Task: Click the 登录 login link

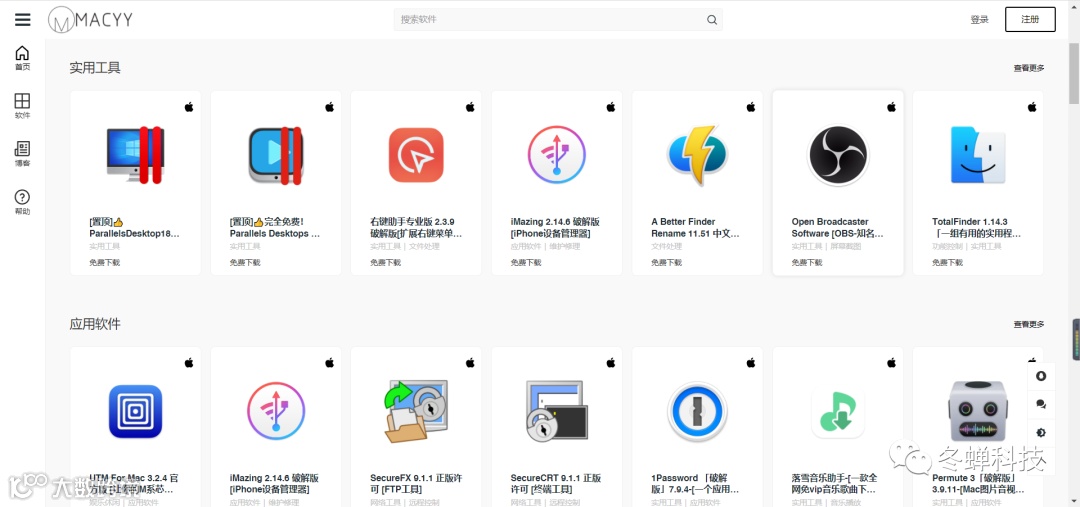Action: click(x=979, y=19)
